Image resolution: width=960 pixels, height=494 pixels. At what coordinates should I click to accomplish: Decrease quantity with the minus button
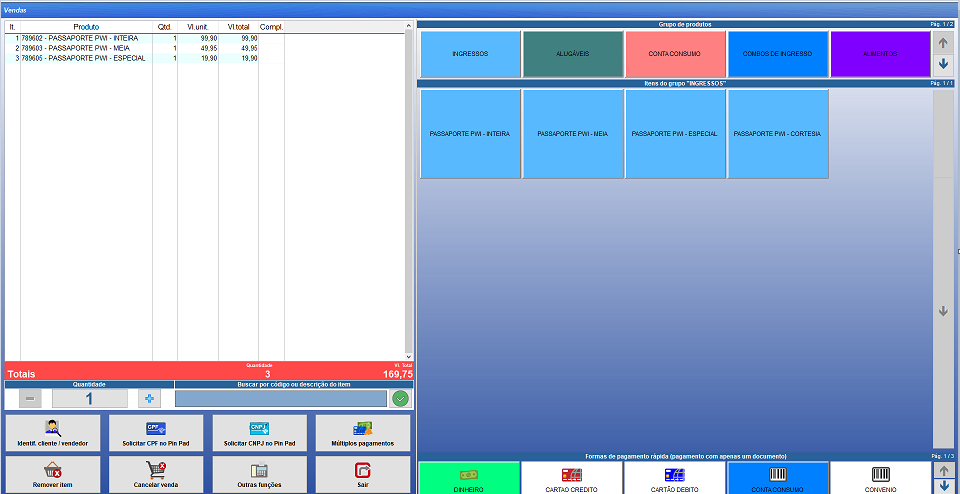[30, 398]
